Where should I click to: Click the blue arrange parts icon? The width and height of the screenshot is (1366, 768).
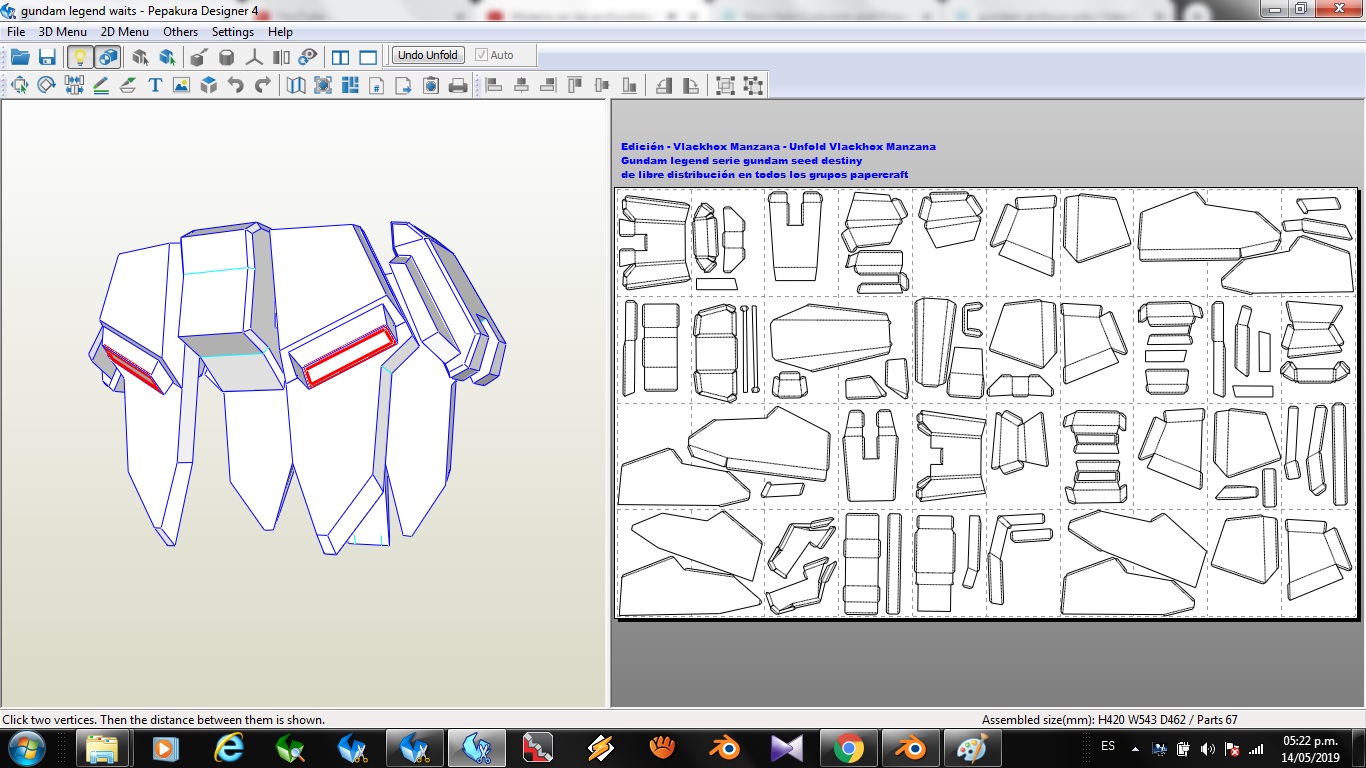[350, 85]
